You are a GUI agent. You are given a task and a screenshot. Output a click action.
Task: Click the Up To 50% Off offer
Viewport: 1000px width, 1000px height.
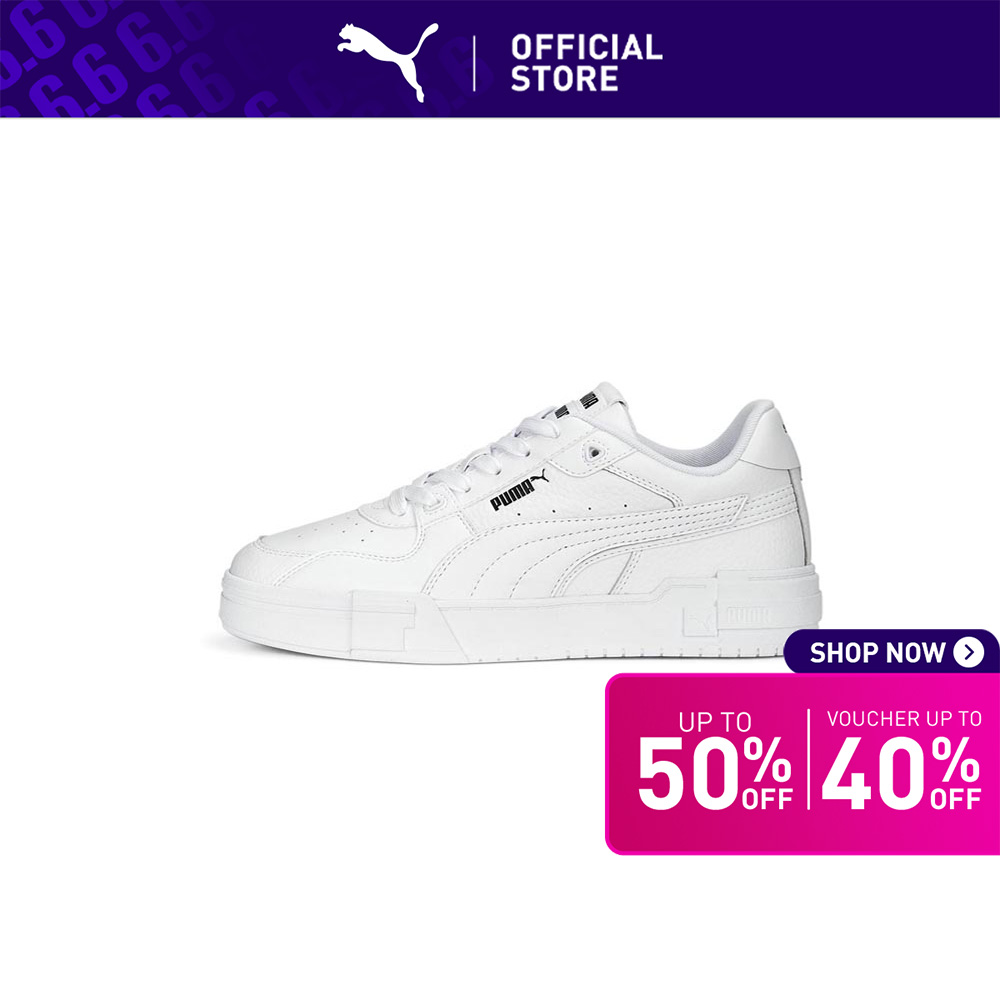click(x=714, y=761)
